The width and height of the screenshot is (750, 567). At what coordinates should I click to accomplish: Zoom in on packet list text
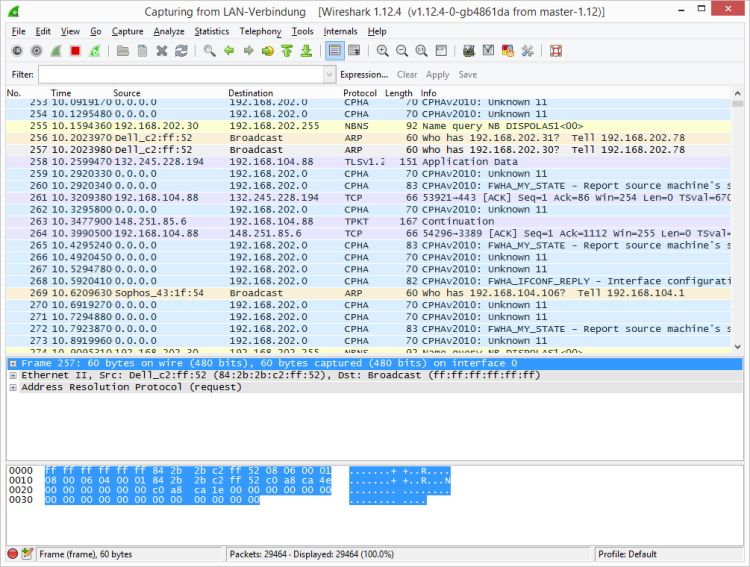coord(383,51)
